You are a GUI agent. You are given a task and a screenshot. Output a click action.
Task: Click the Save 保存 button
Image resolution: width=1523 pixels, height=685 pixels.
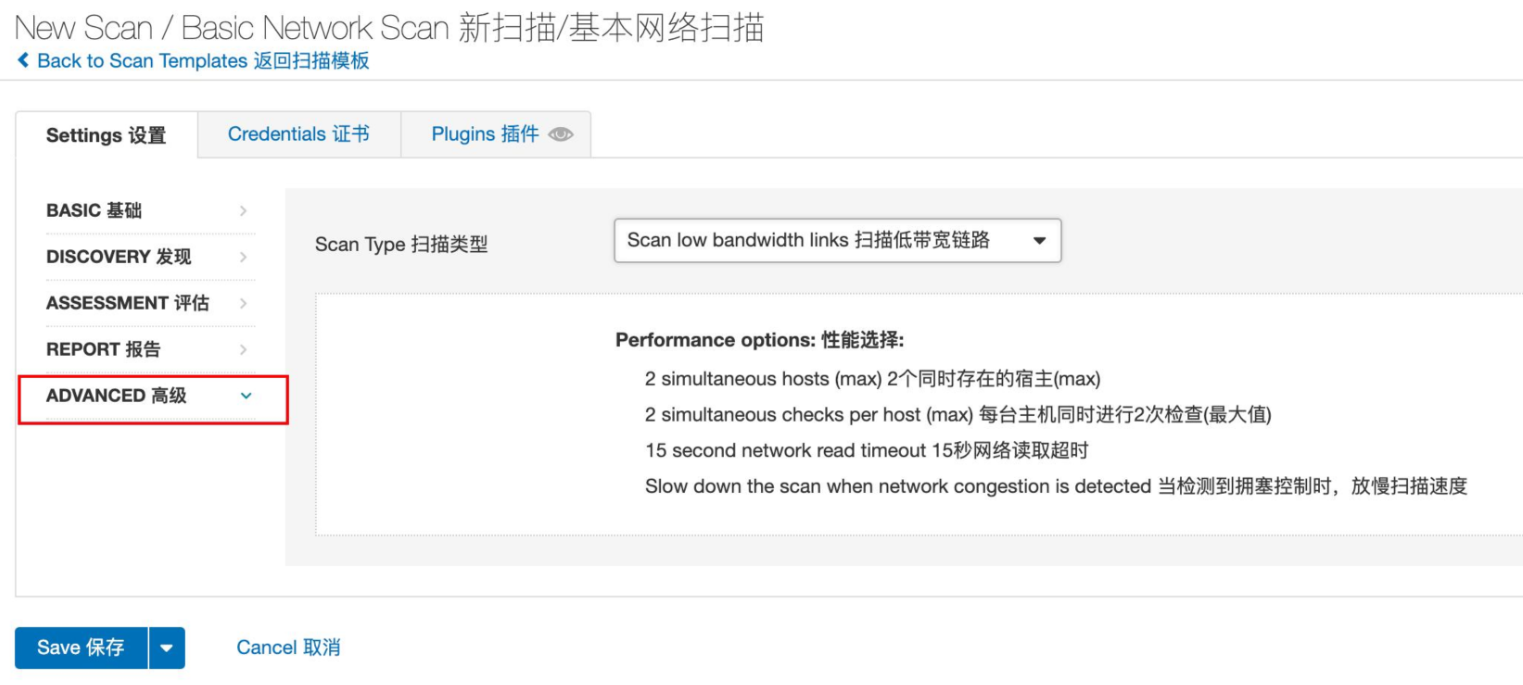81,648
